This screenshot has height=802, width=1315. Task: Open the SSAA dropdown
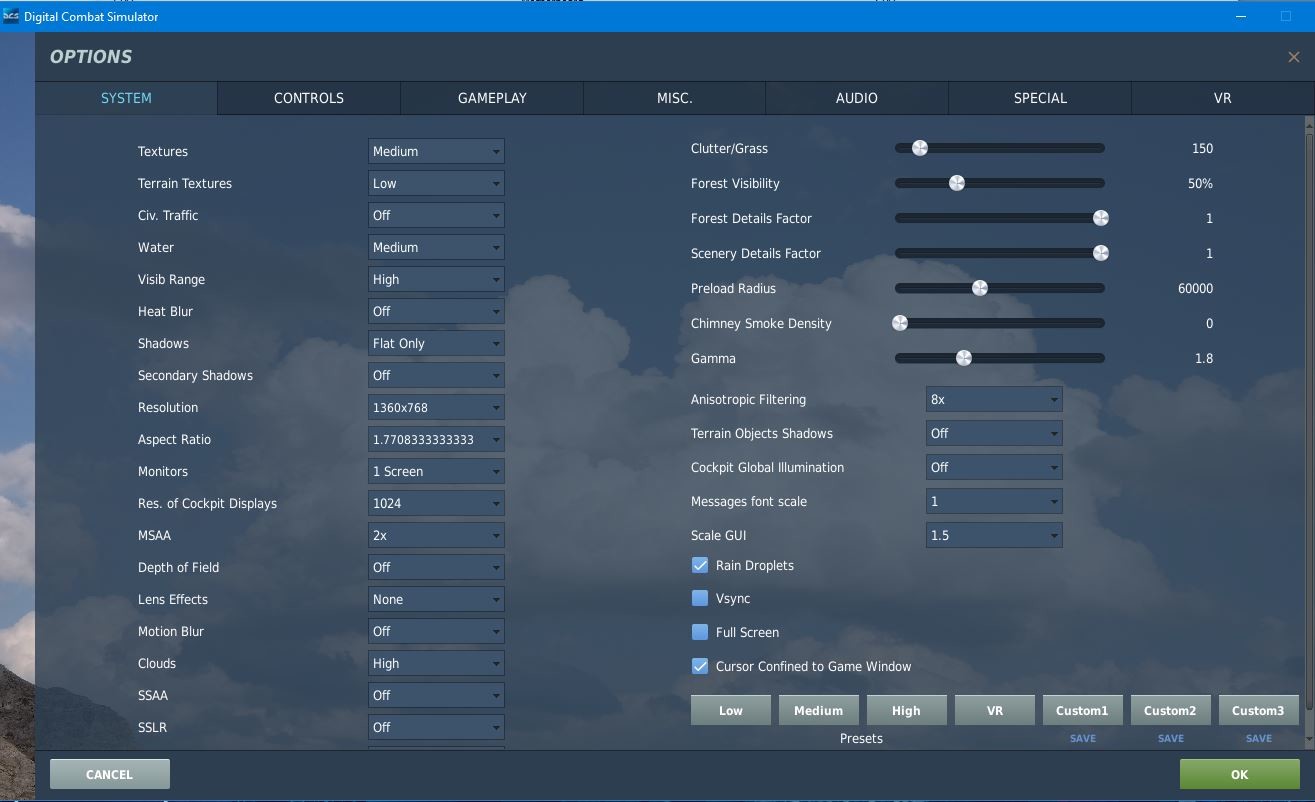click(x=436, y=695)
